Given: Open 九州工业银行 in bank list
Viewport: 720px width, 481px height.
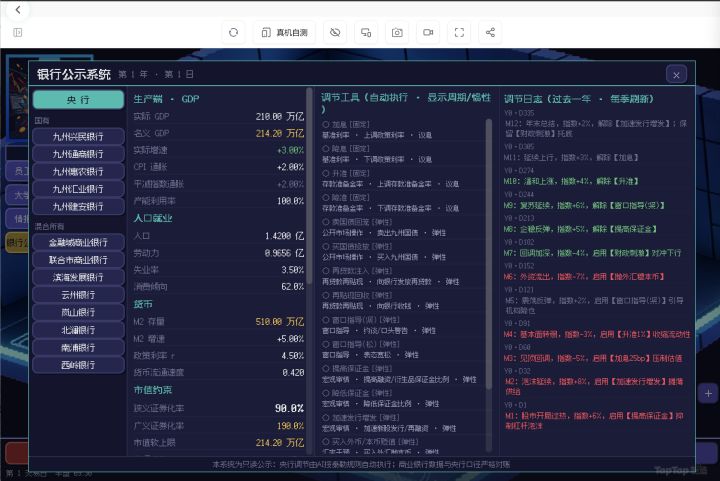Looking at the screenshot, I should click(x=79, y=189).
